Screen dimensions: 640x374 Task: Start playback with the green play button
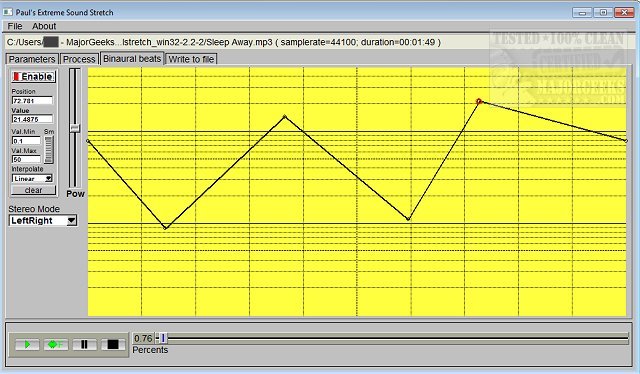[27, 345]
